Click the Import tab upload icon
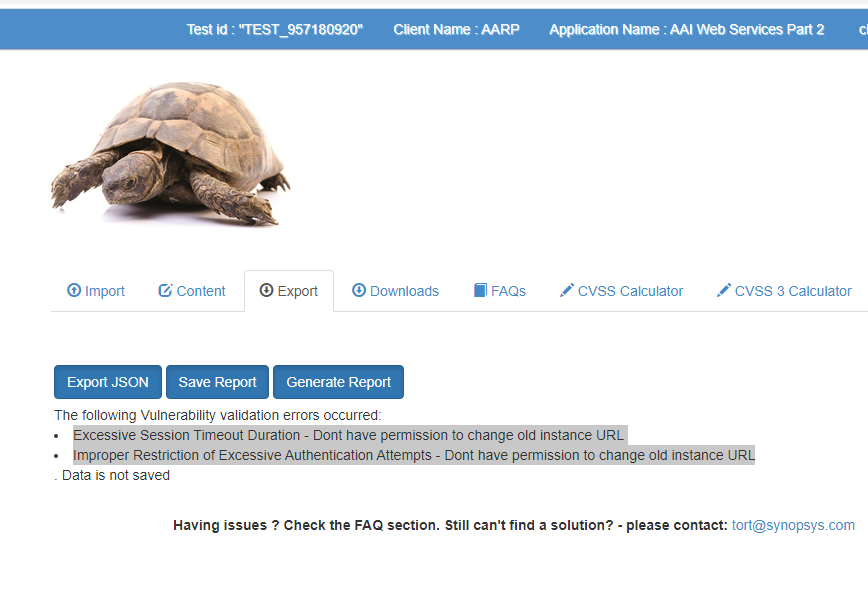The width and height of the screenshot is (868, 594). (74, 290)
